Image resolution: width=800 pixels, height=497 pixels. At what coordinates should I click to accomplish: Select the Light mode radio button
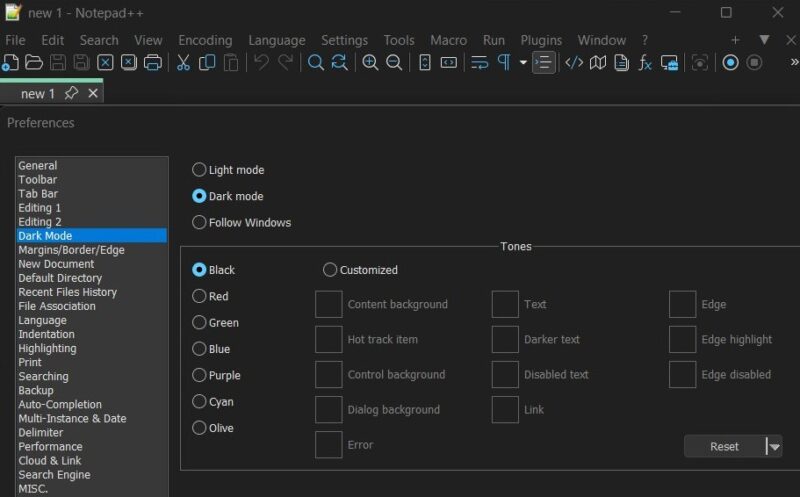[199, 169]
